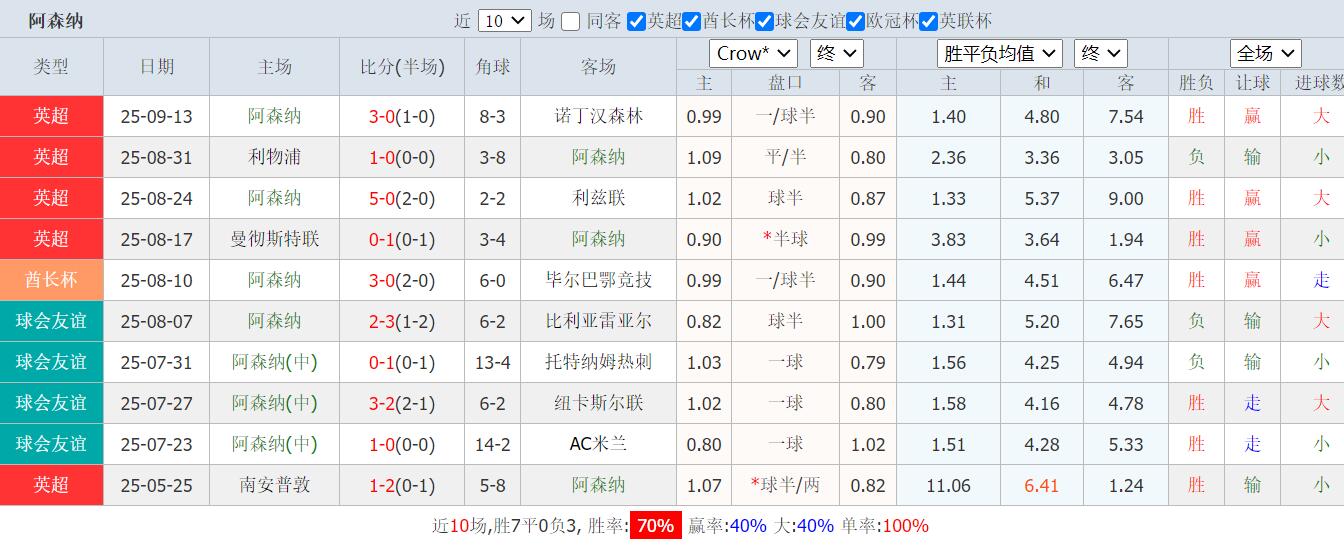Viewport: 1344px width, 545px height.
Task: Click 南安普敦 home team name
Action: click(275, 485)
